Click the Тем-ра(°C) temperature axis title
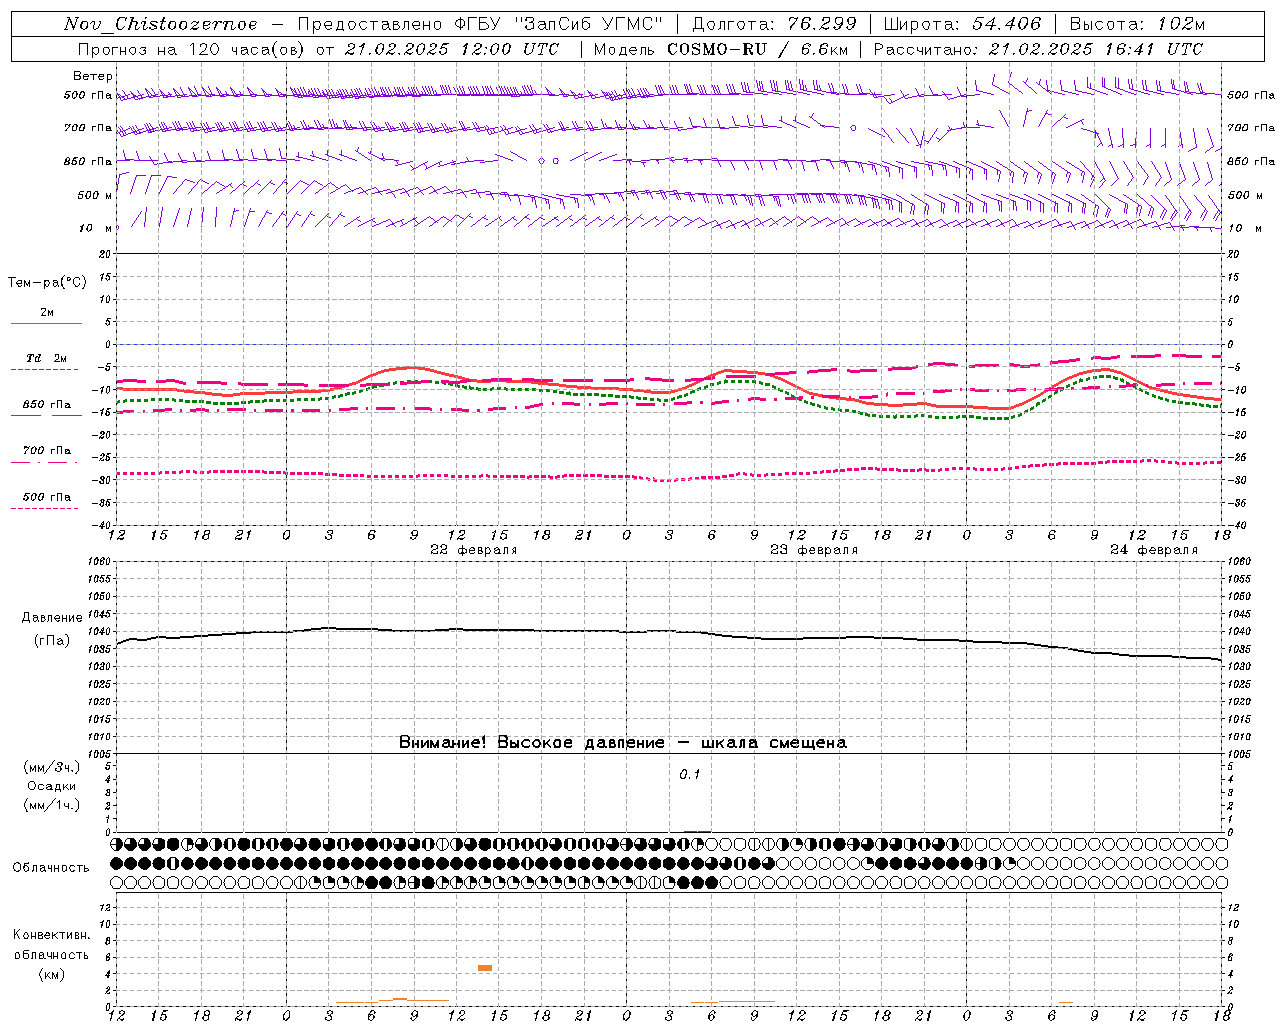The image size is (1280, 1024). point(47,283)
